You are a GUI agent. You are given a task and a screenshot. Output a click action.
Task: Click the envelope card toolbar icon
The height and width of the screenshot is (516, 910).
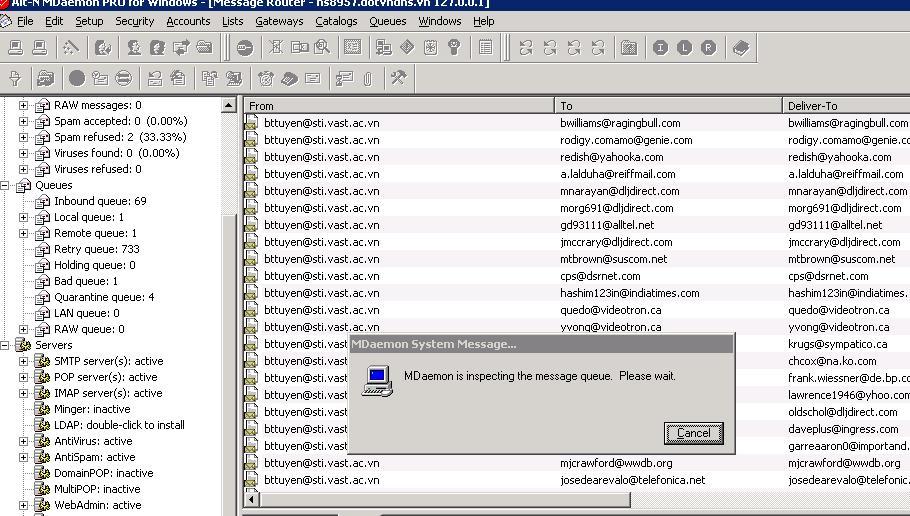pos(313,78)
